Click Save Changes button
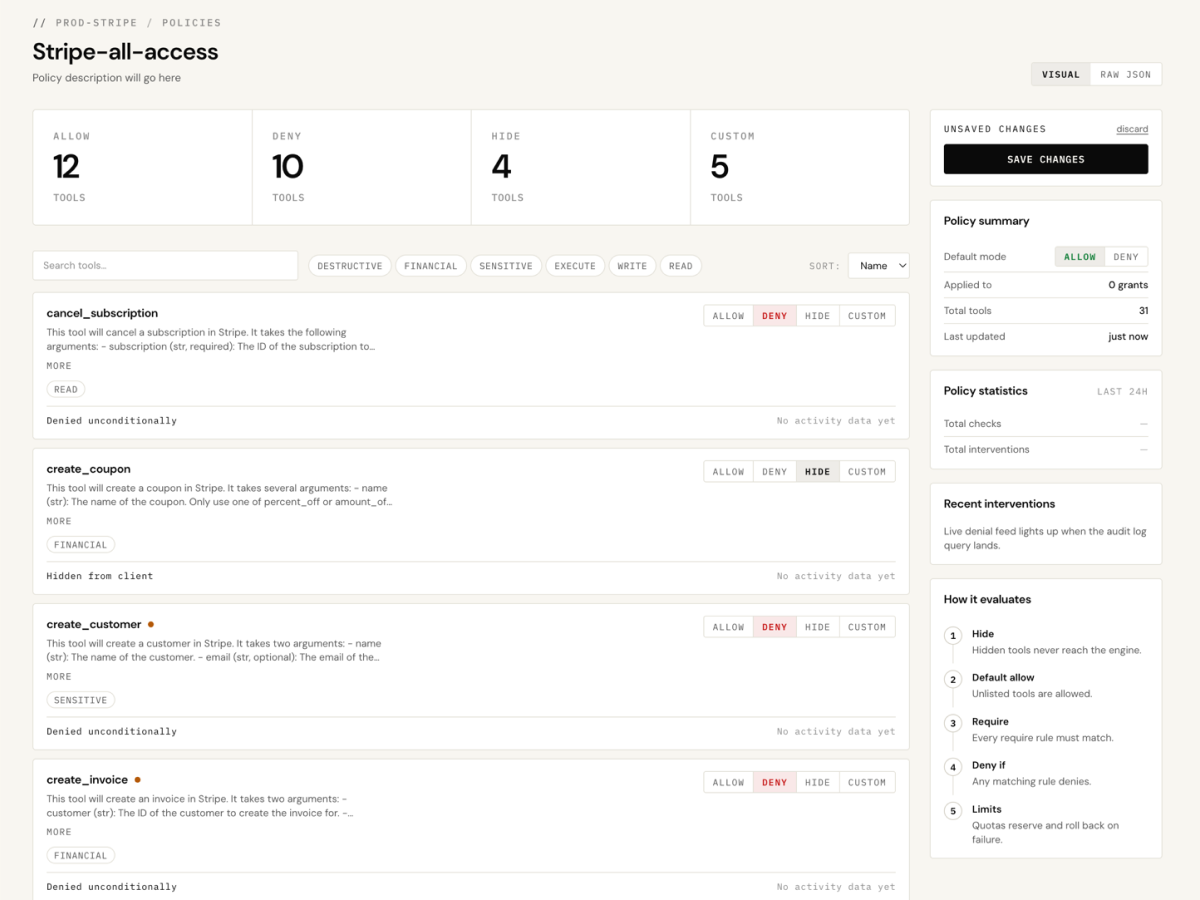Image resolution: width=1200 pixels, height=900 pixels. pos(1045,159)
